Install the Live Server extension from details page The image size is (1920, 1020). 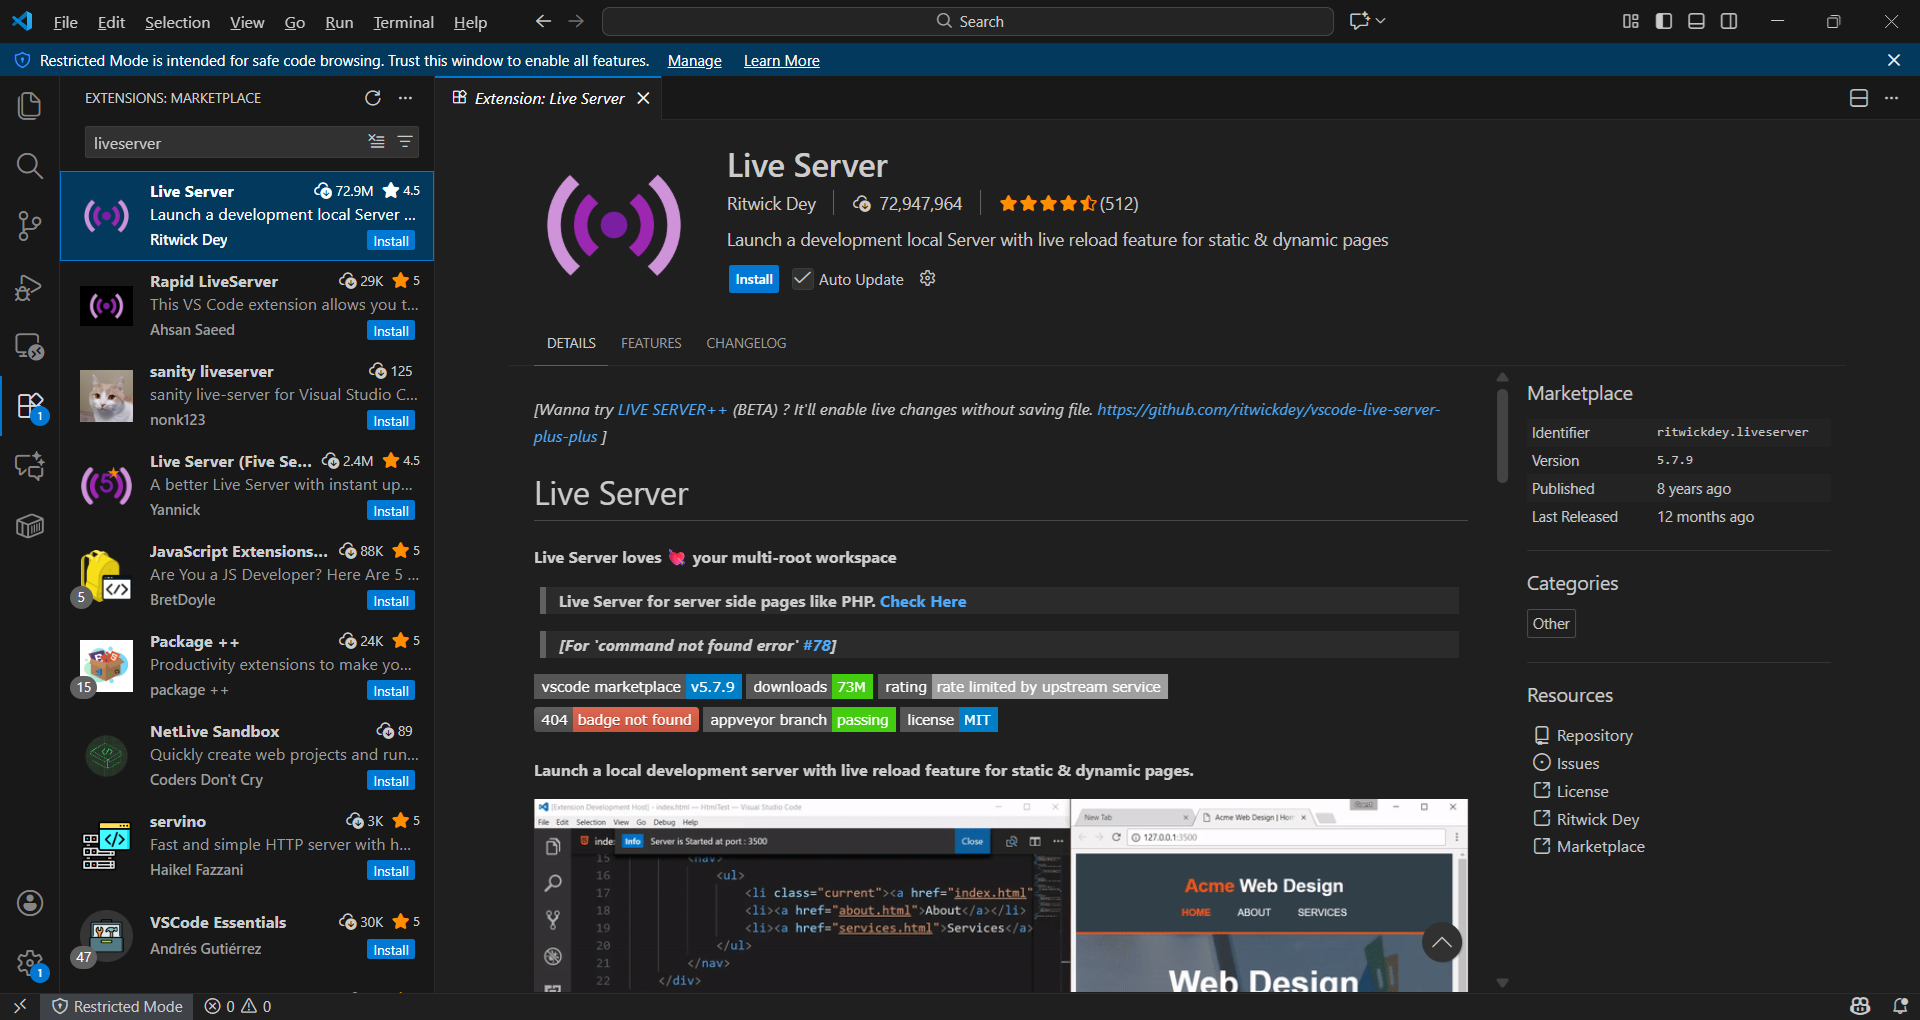pos(754,279)
